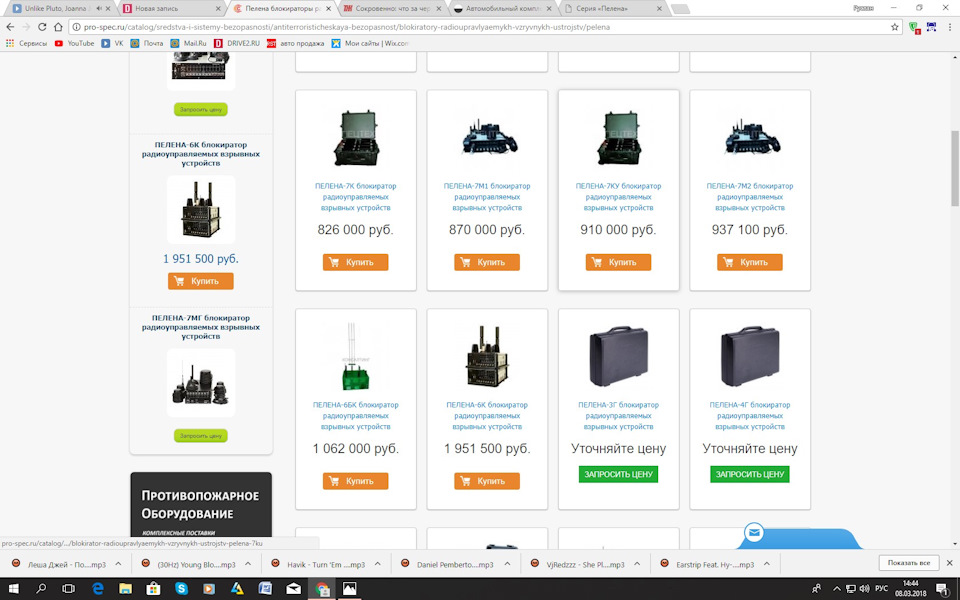Image resolution: width=960 pixels, height=600 pixels.
Task: Click ПЕЛЕНА-7М2 product image
Action: click(751, 138)
